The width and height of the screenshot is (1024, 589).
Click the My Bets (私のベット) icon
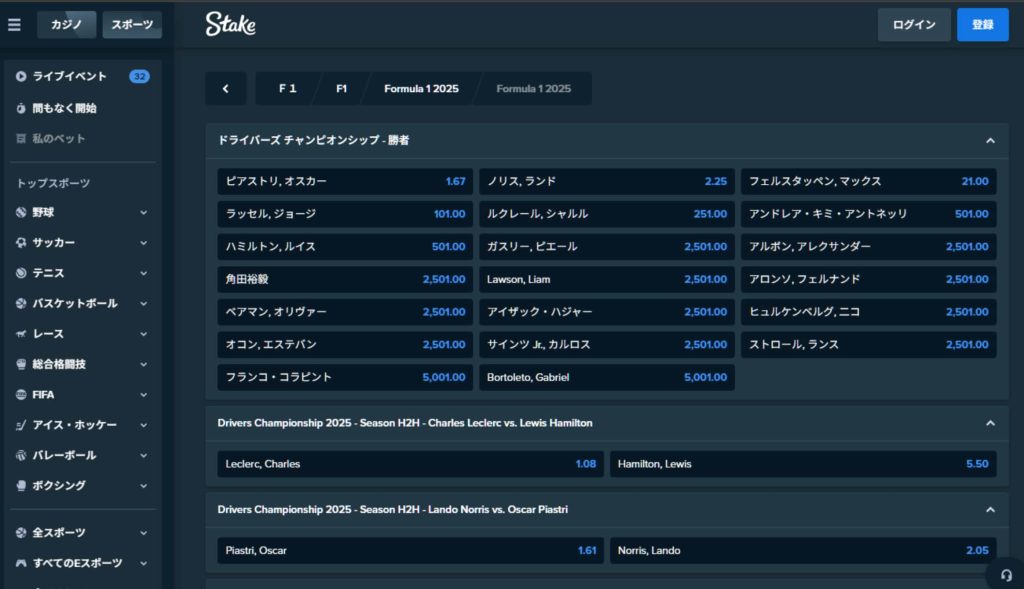(21, 138)
